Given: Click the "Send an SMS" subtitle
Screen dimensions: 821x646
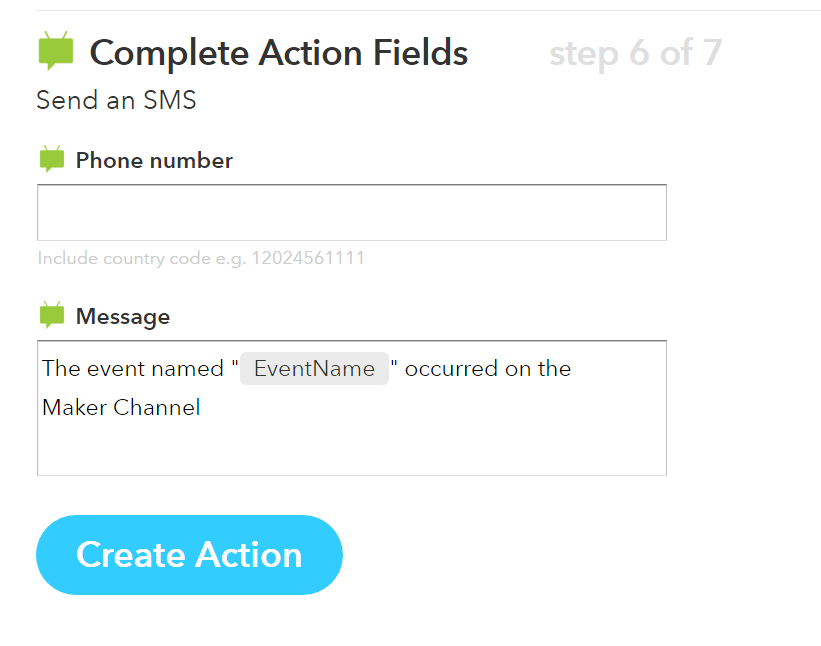Looking at the screenshot, I should click(116, 101).
